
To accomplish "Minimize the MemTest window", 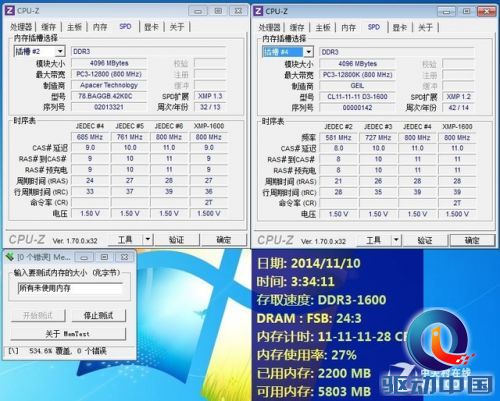I will point(84,257).
